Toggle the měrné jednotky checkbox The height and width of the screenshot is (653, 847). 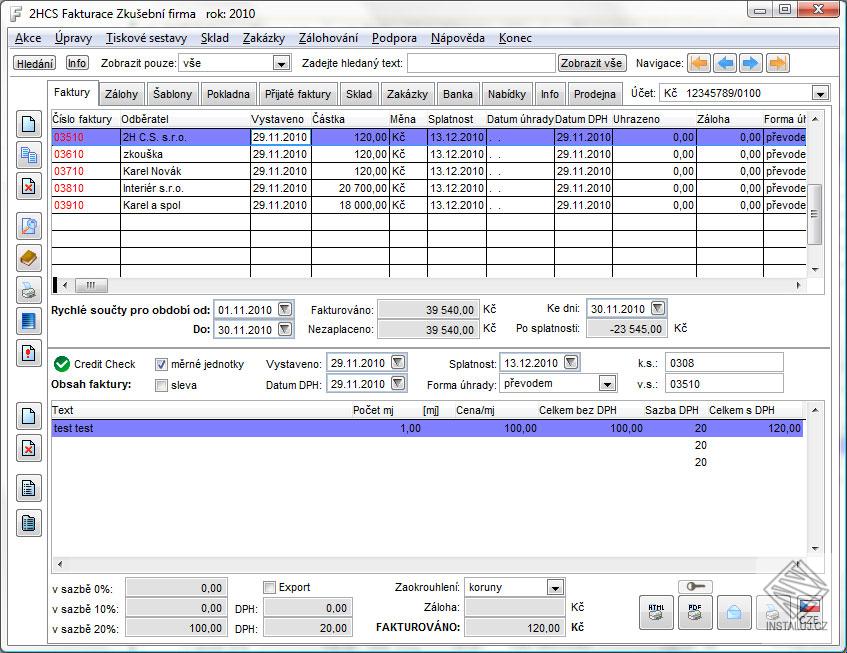pyautogui.click(x=162, y=364)
